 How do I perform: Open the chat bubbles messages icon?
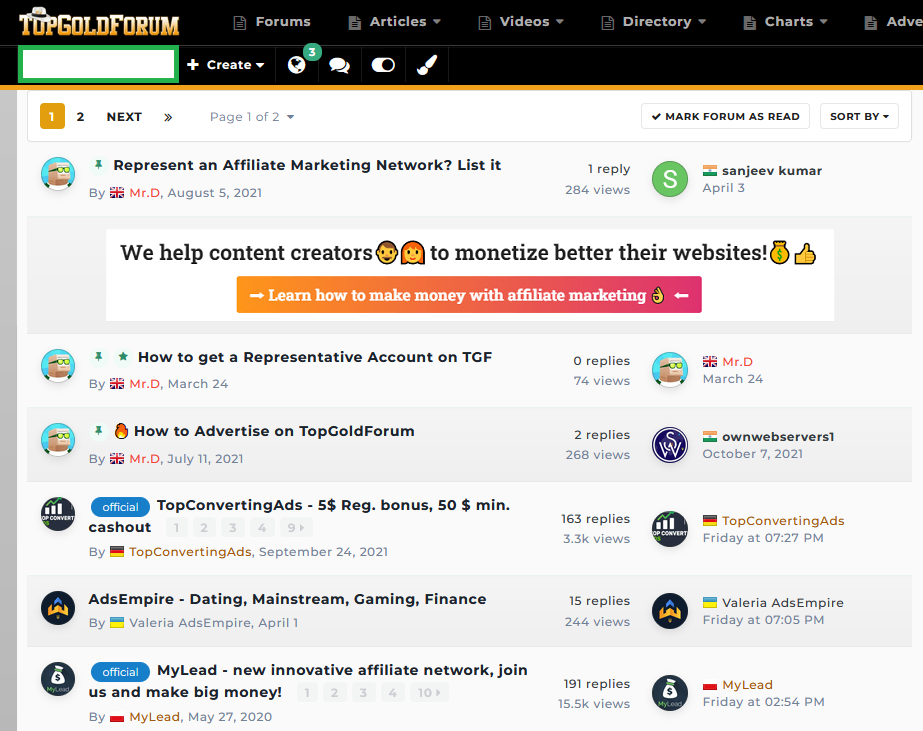339,65
